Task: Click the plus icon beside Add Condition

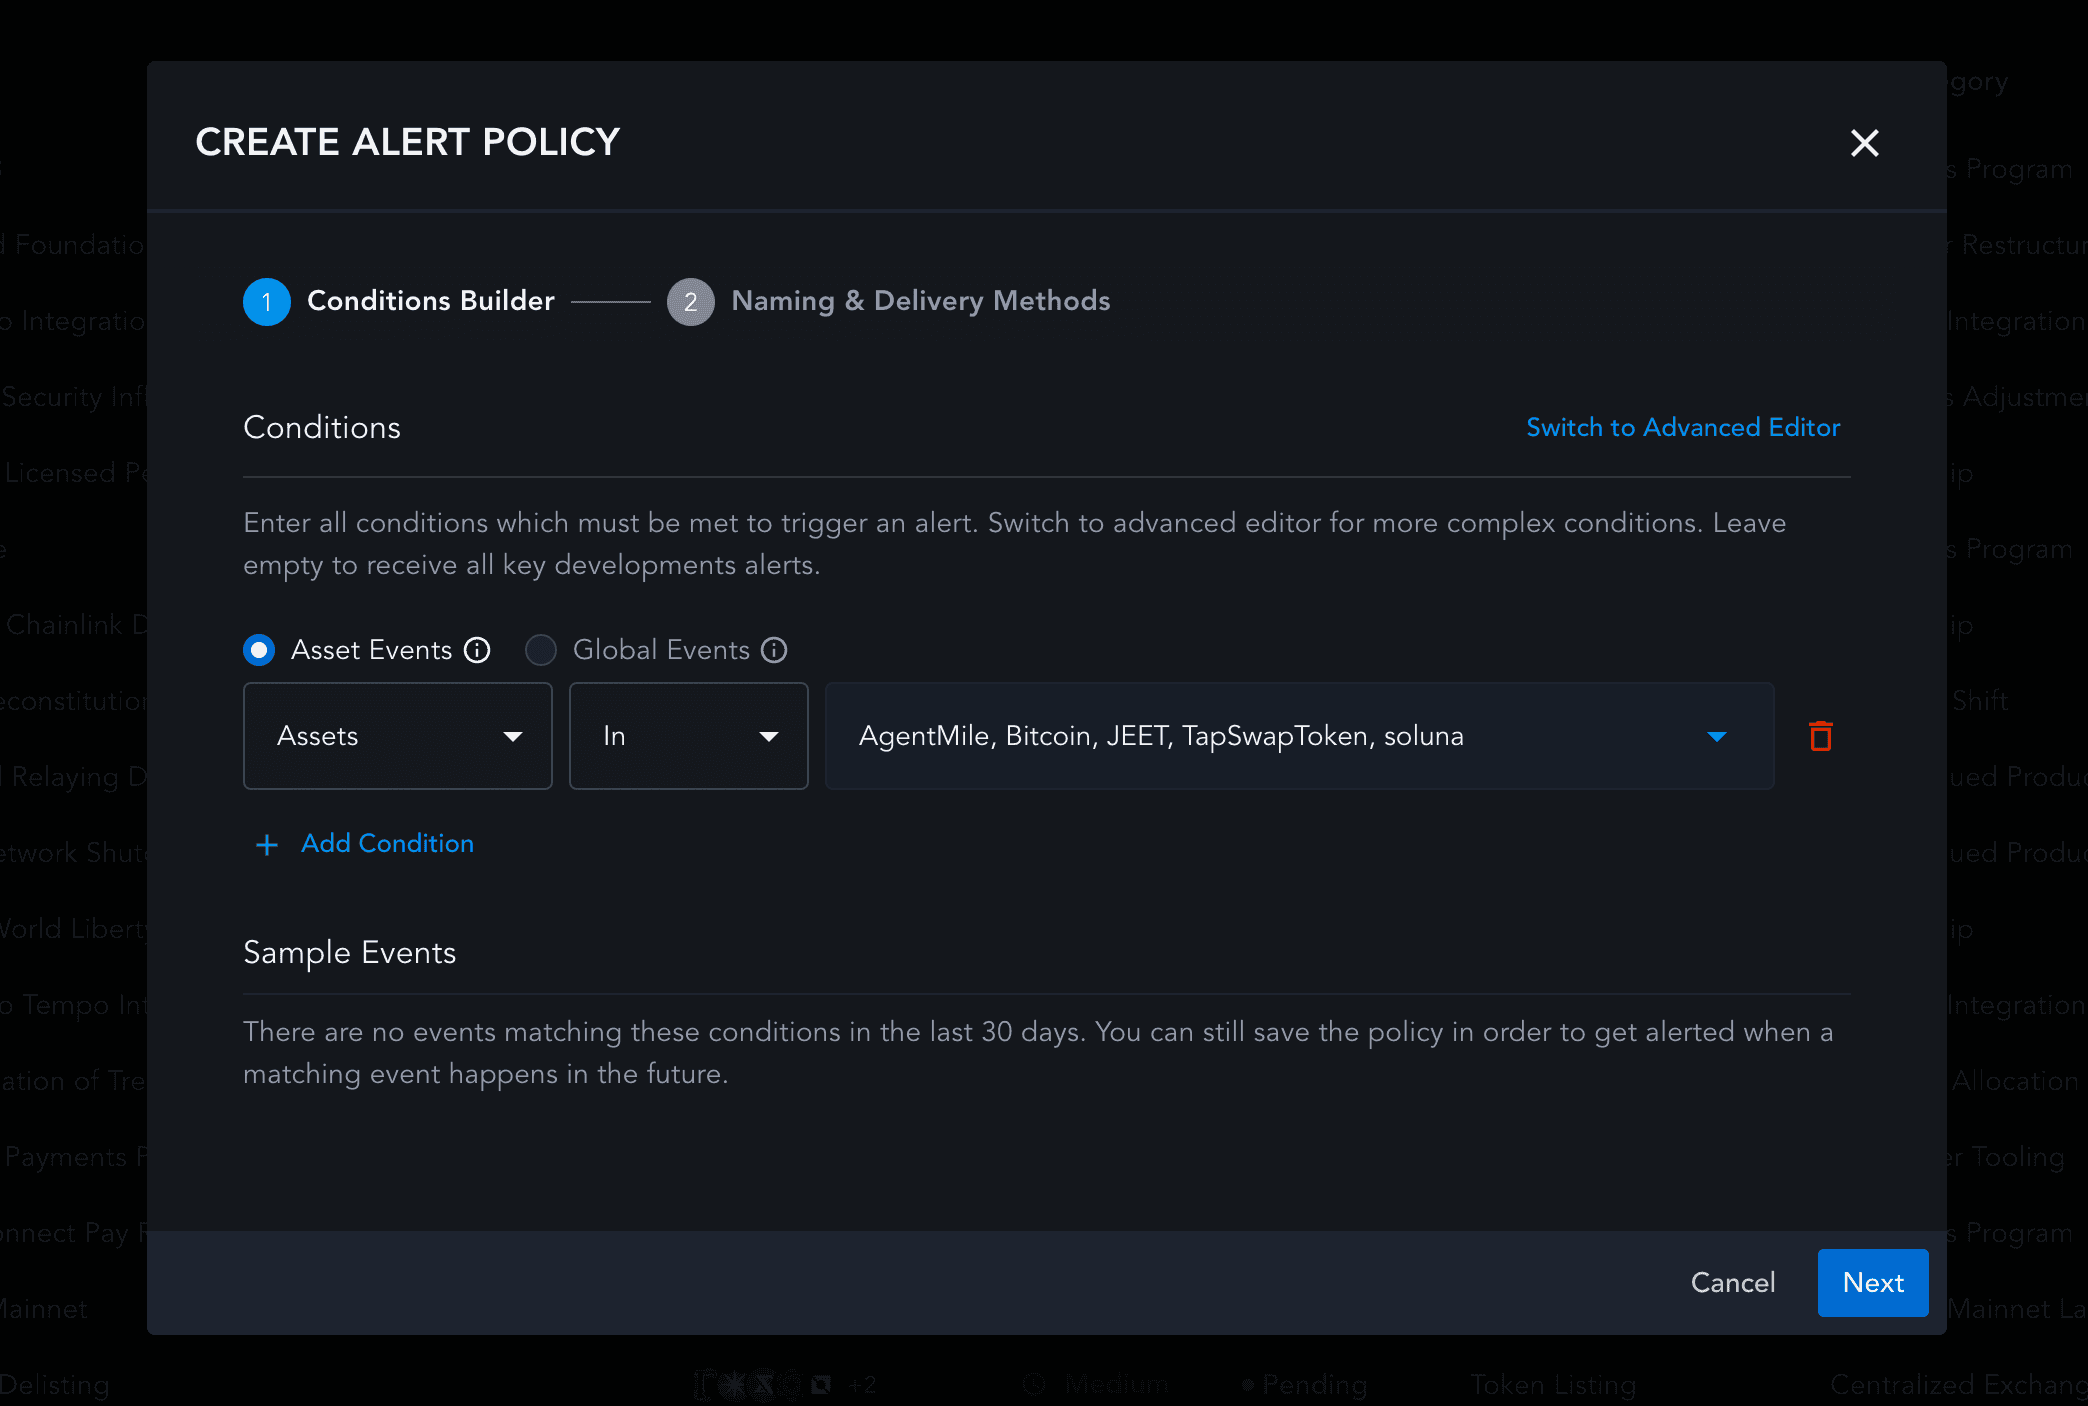Action: 266,845
